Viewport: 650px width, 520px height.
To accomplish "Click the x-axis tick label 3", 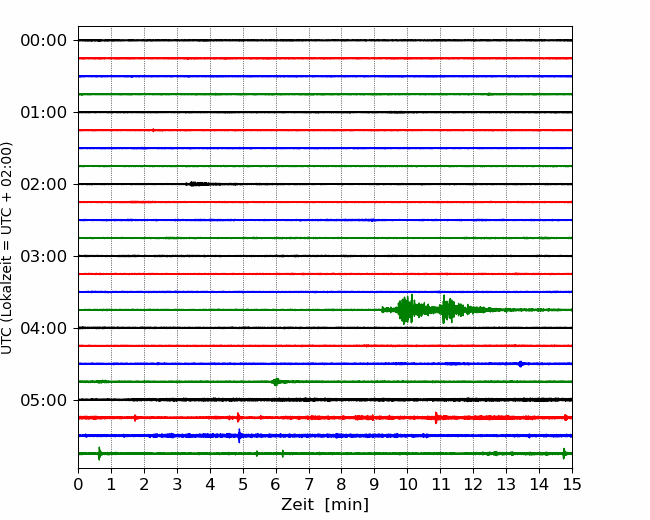I will coord(177,484).
